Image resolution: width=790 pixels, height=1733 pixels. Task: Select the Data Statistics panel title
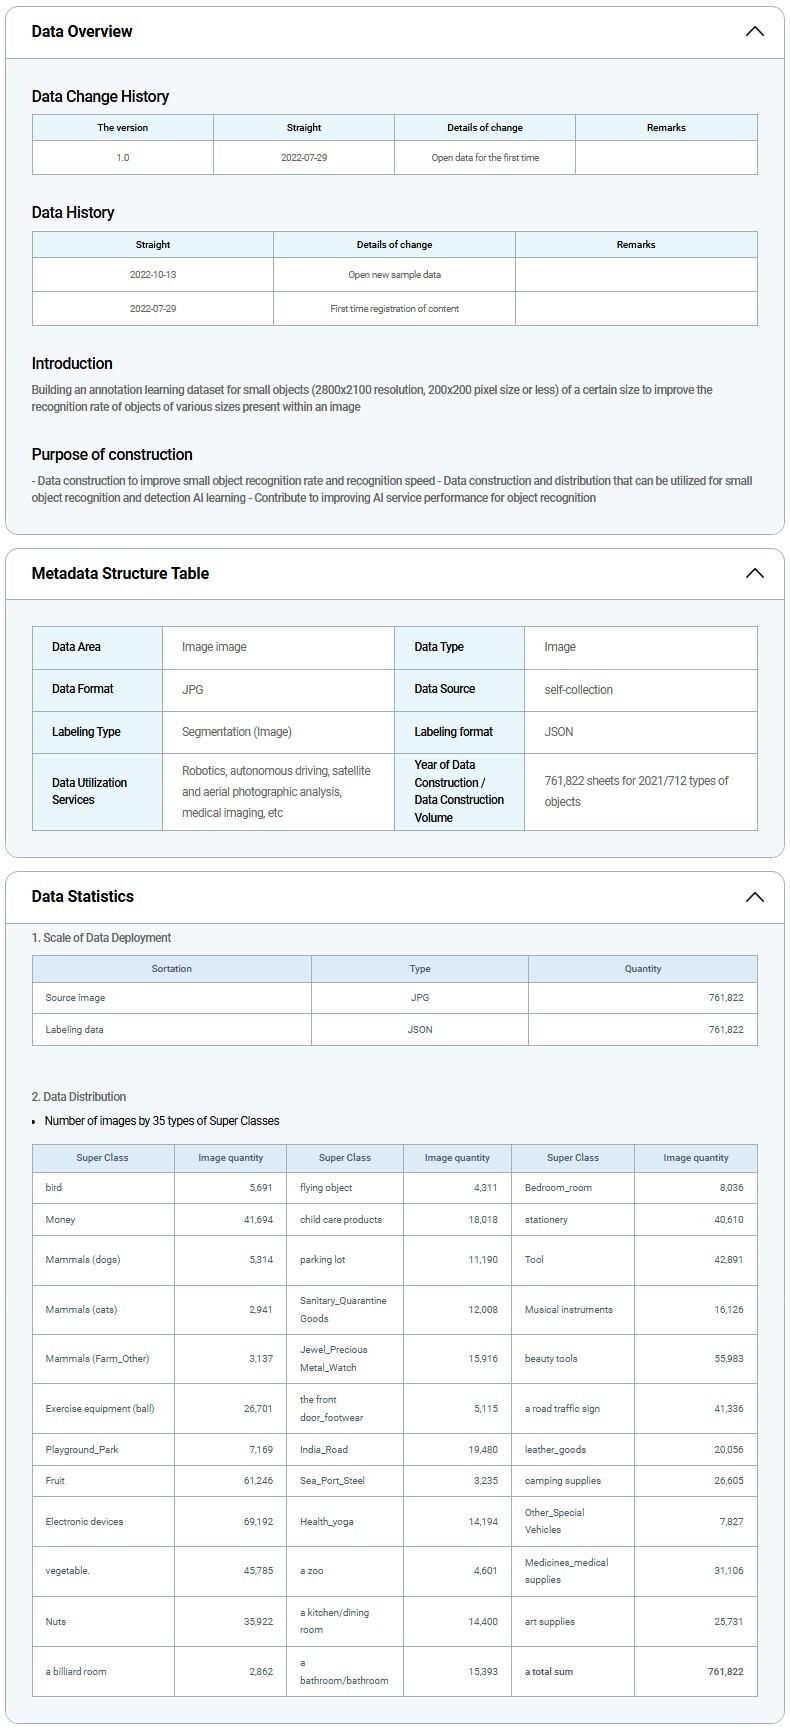tap(82, 897)
